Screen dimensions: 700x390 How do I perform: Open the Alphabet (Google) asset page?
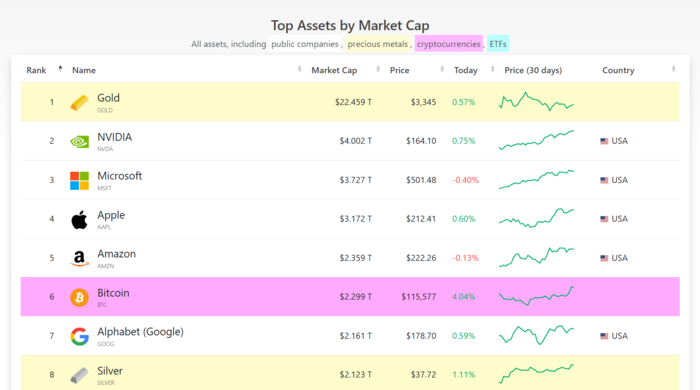tap(140, 332)
